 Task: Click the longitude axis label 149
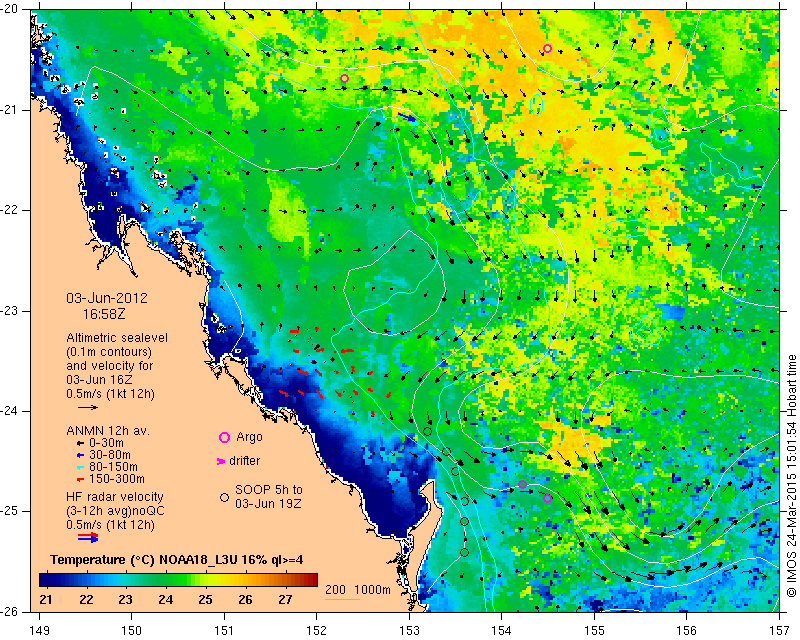click(x=40, y=631)
